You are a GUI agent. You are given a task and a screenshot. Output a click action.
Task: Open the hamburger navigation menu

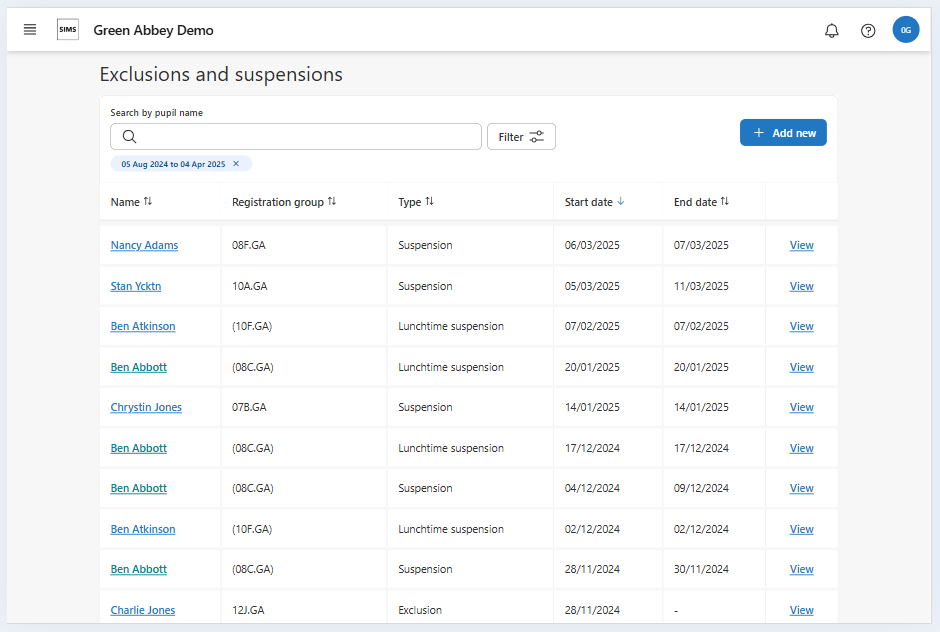(x=30, y=30)
